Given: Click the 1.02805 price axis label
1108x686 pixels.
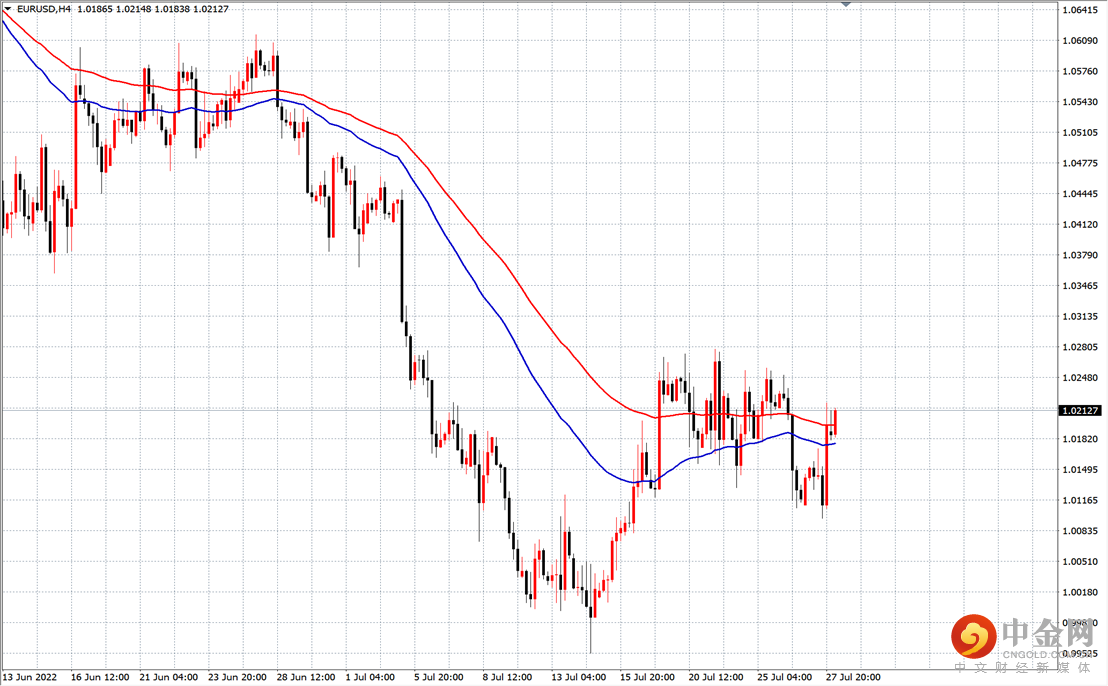Looking at the screenshot, I should (x=1080, y=347).
